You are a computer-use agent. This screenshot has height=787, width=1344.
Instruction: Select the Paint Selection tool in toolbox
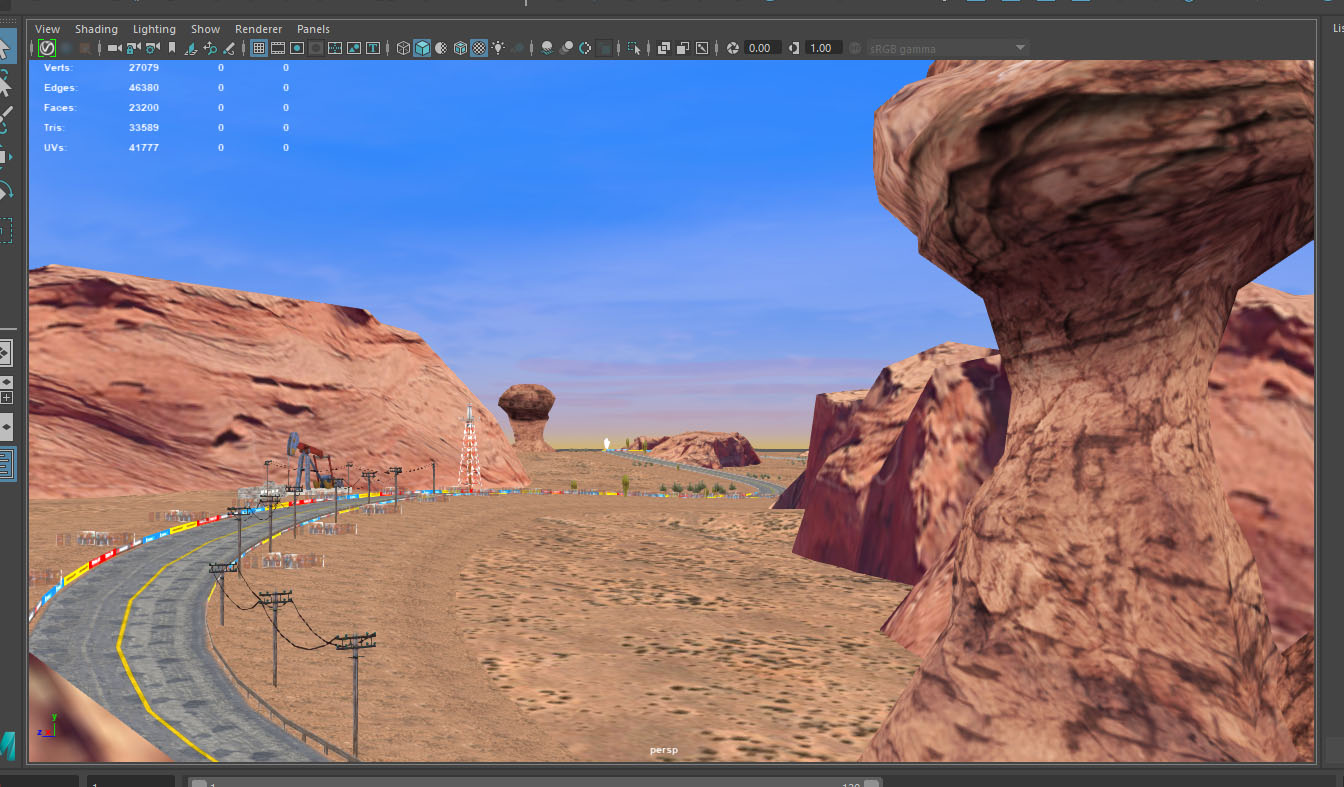pyautogui.click(x=5, y=120)
